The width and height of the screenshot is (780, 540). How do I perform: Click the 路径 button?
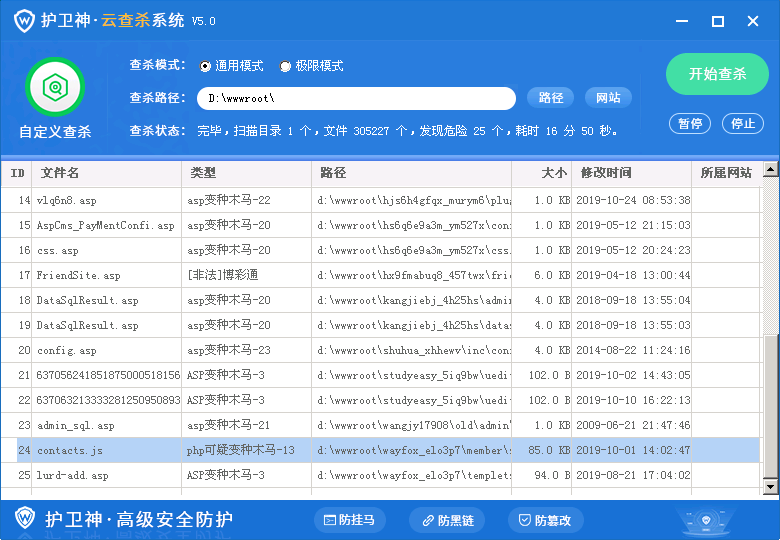550,98
